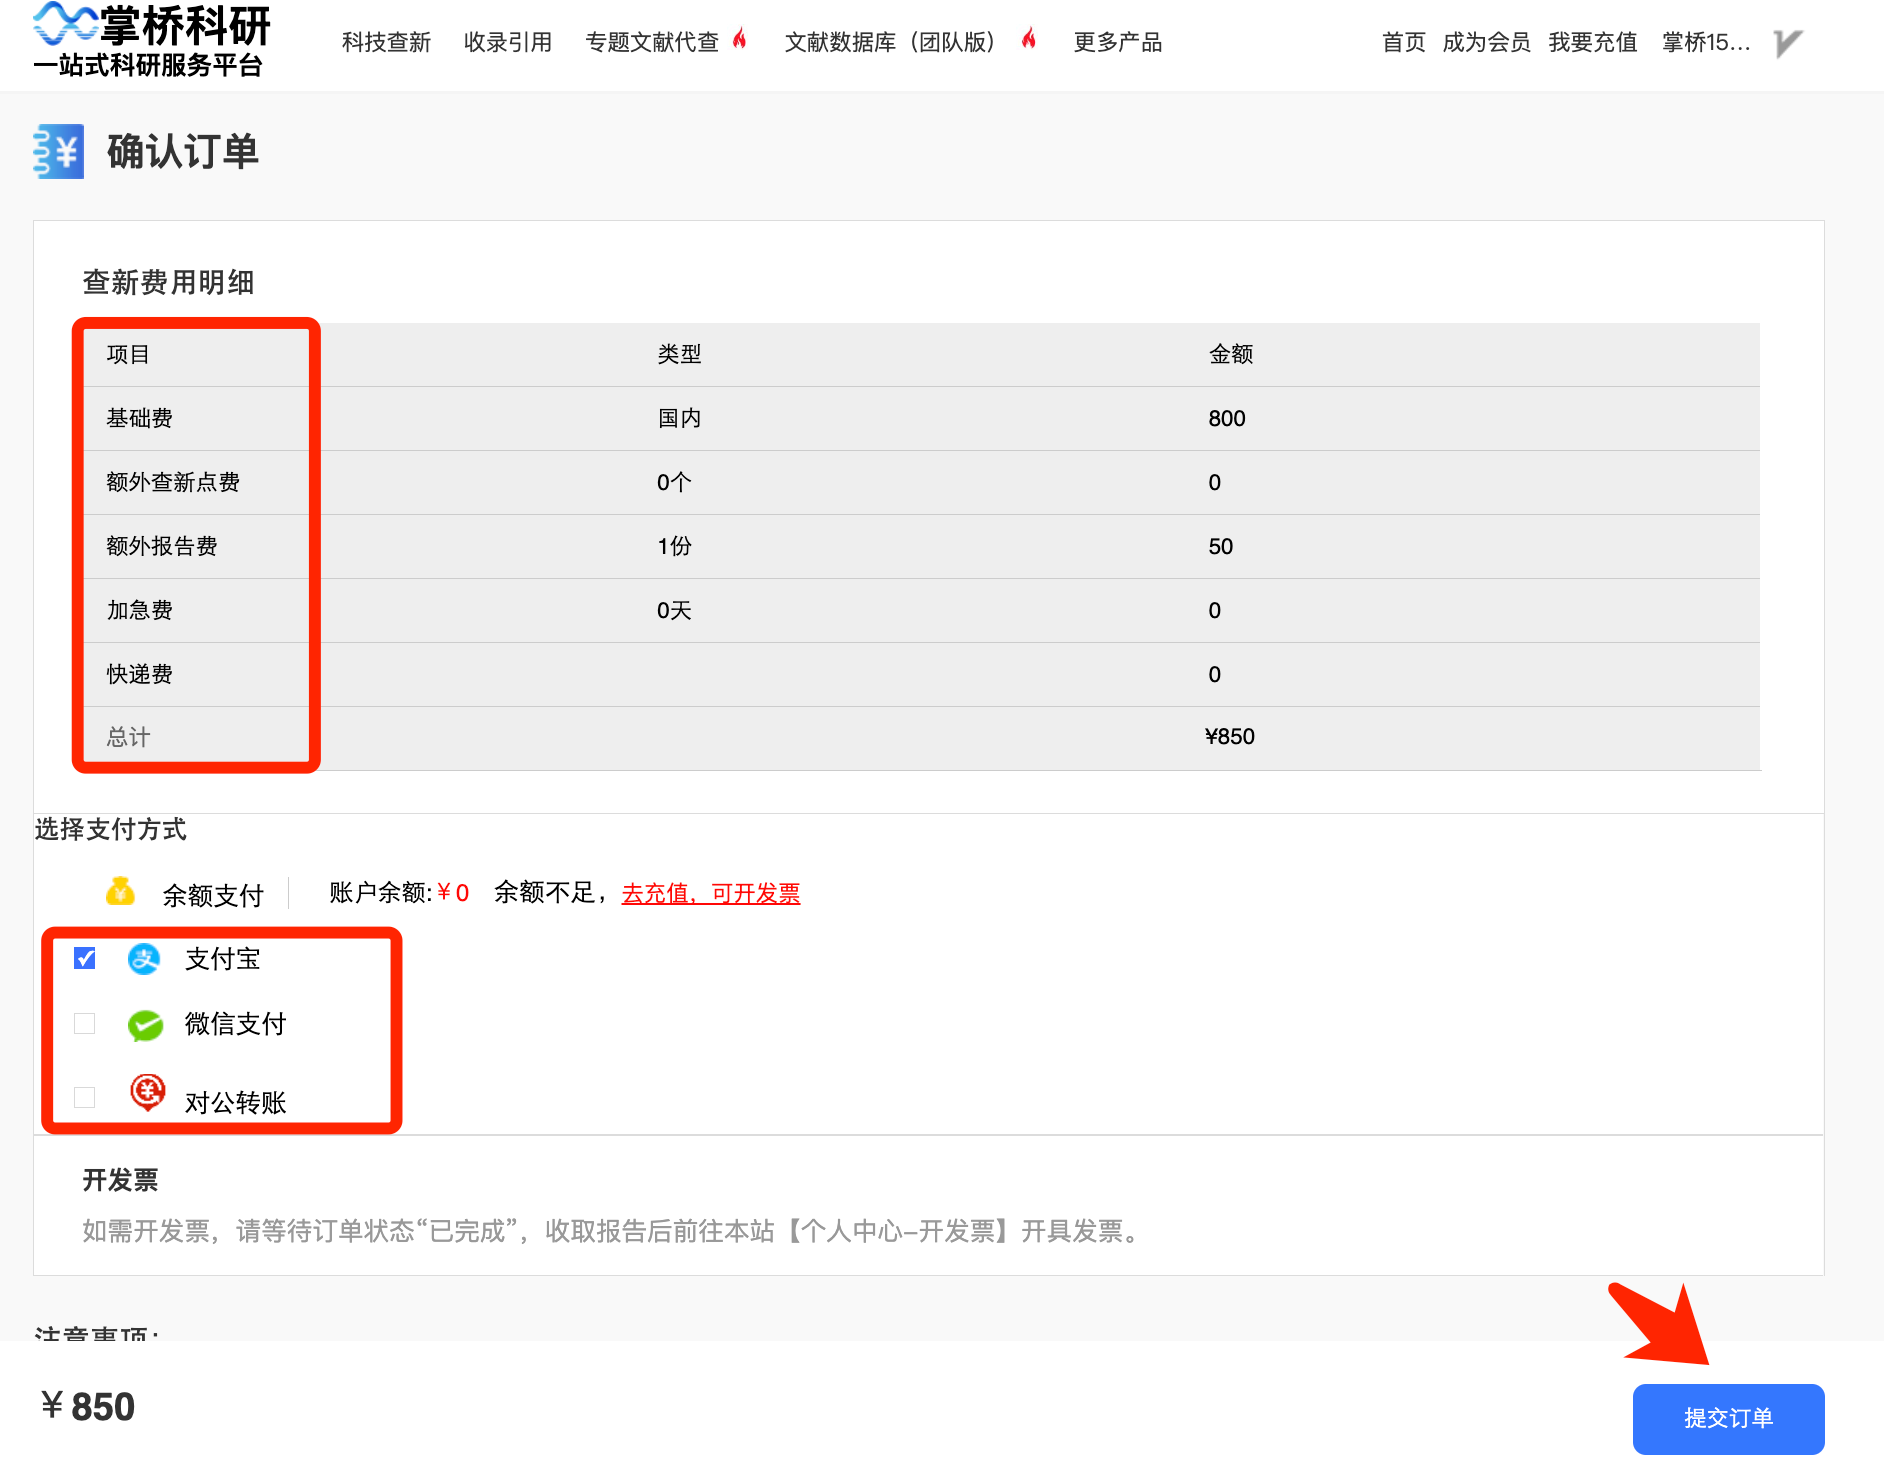The width and height of the screenshot is (1884, 1478).
Task: Click the 账户余额 ￥0 balance text
Action: (400, 893)
